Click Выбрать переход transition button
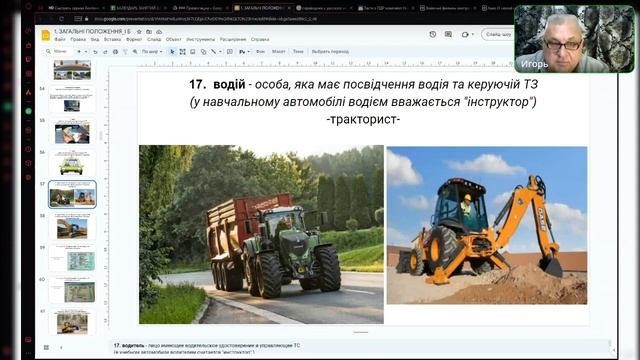 tap(330, 52)
